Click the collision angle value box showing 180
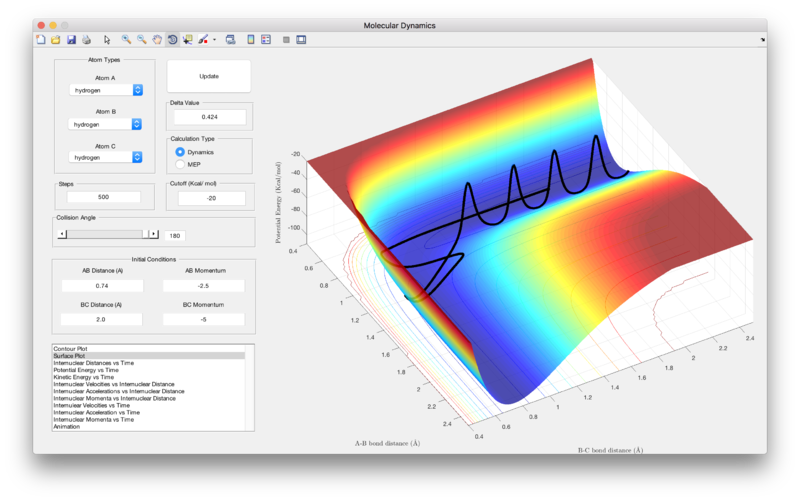 [174, 236]
